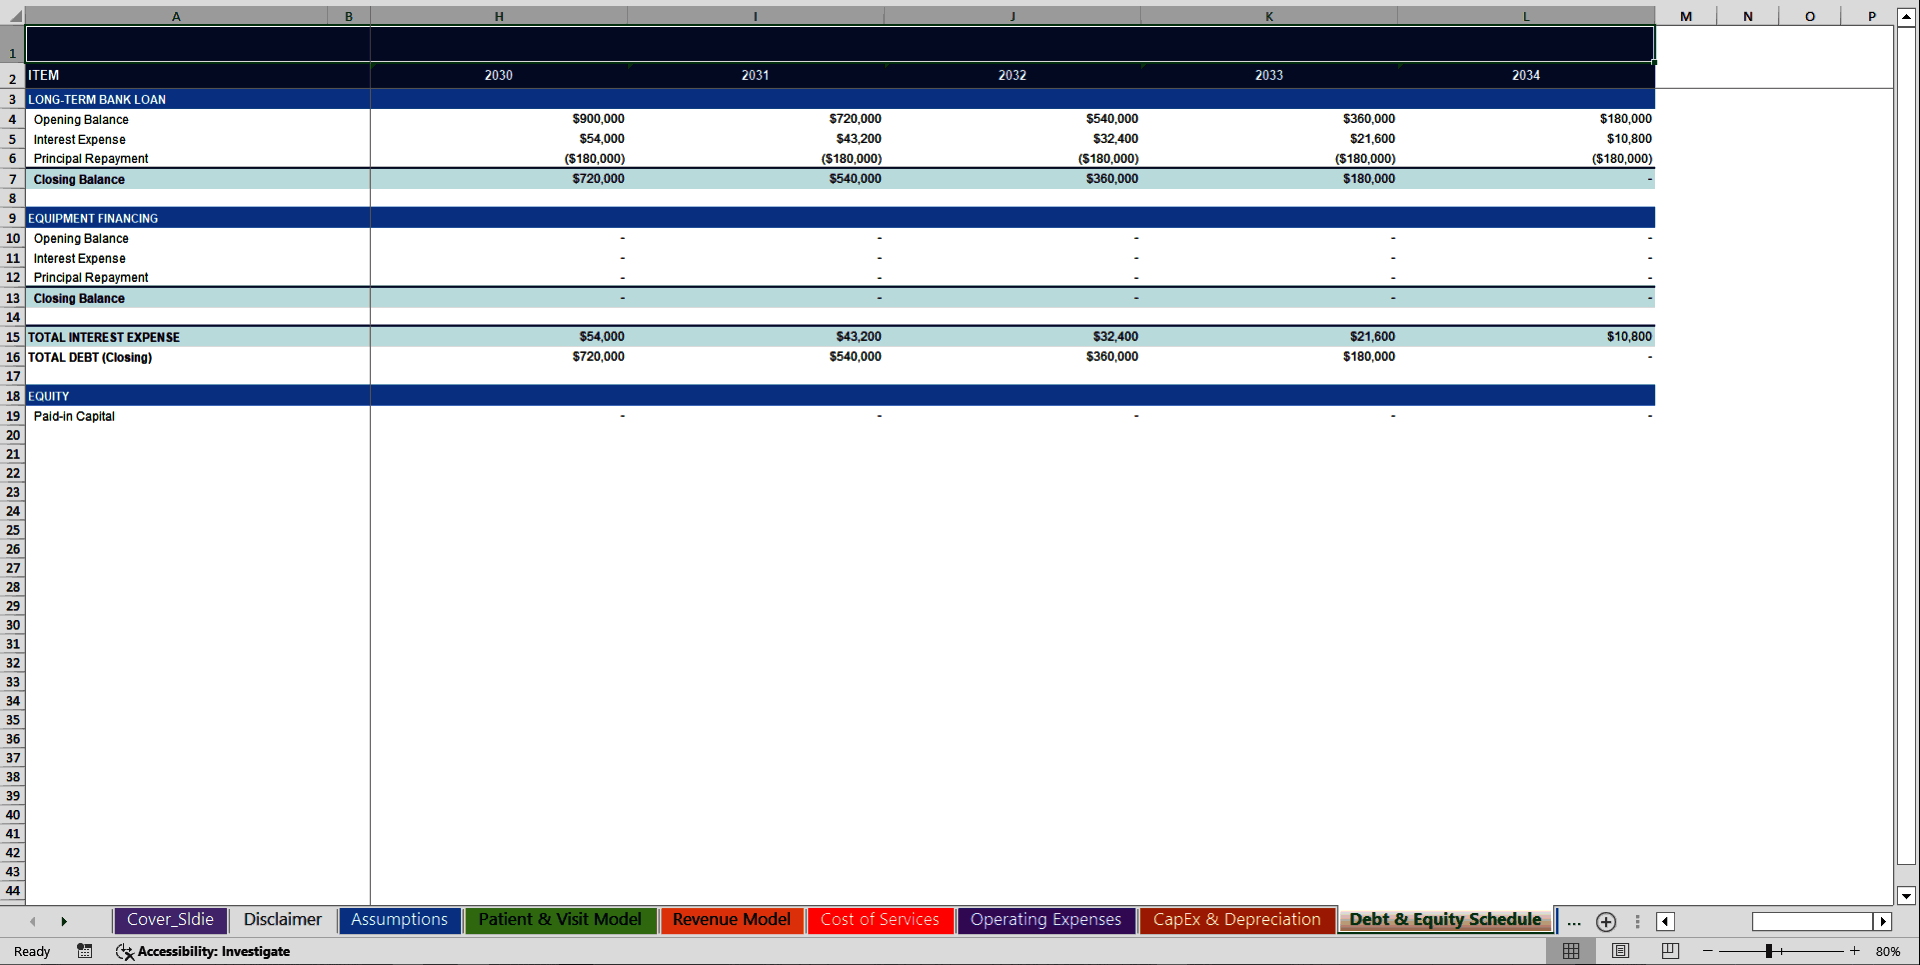The width and height of the screenshot is (1920, 965).
Task: Click the Disclaimer sheet tab
Action: pyautogui.click(x=282, y=920)
